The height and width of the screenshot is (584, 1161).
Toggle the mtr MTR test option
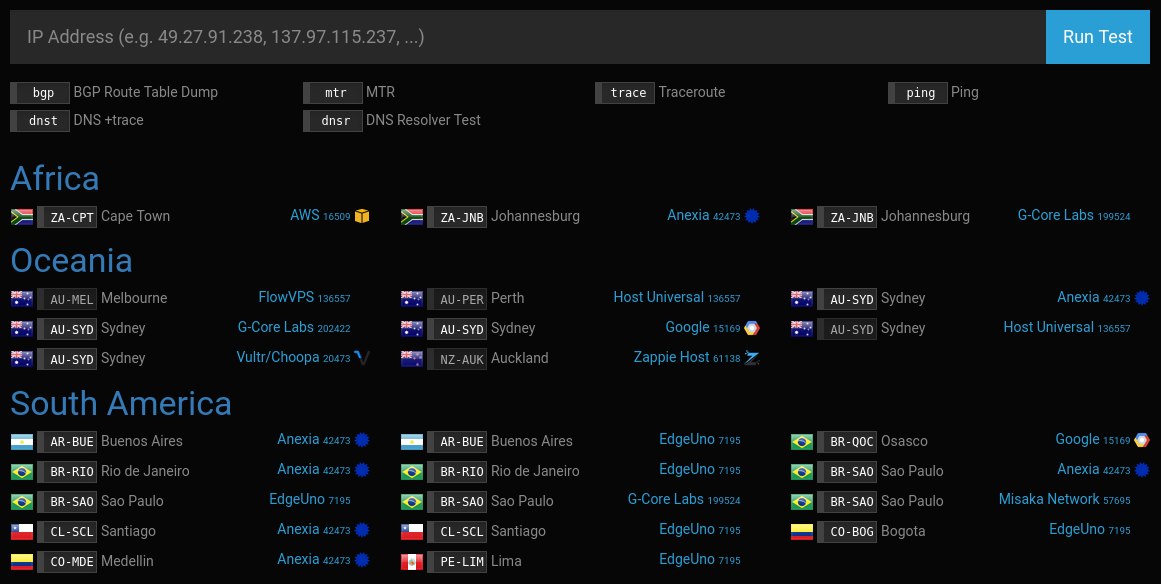click(x=332, y=93)
